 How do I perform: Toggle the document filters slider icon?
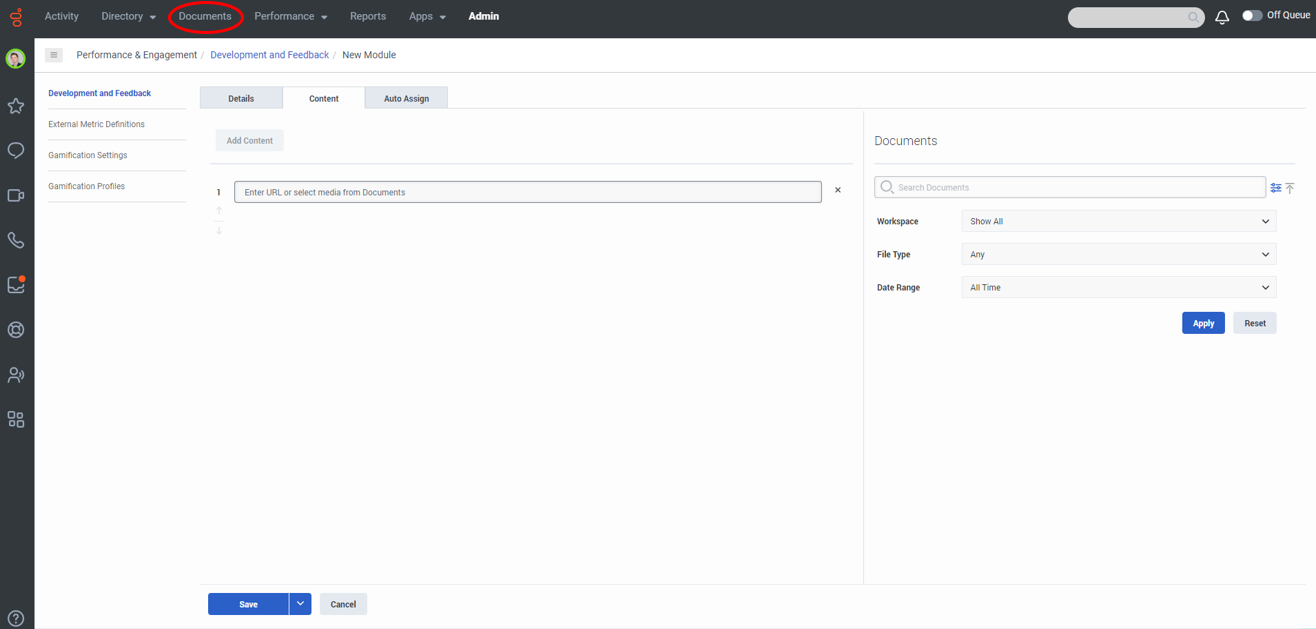coord(1276,188)
